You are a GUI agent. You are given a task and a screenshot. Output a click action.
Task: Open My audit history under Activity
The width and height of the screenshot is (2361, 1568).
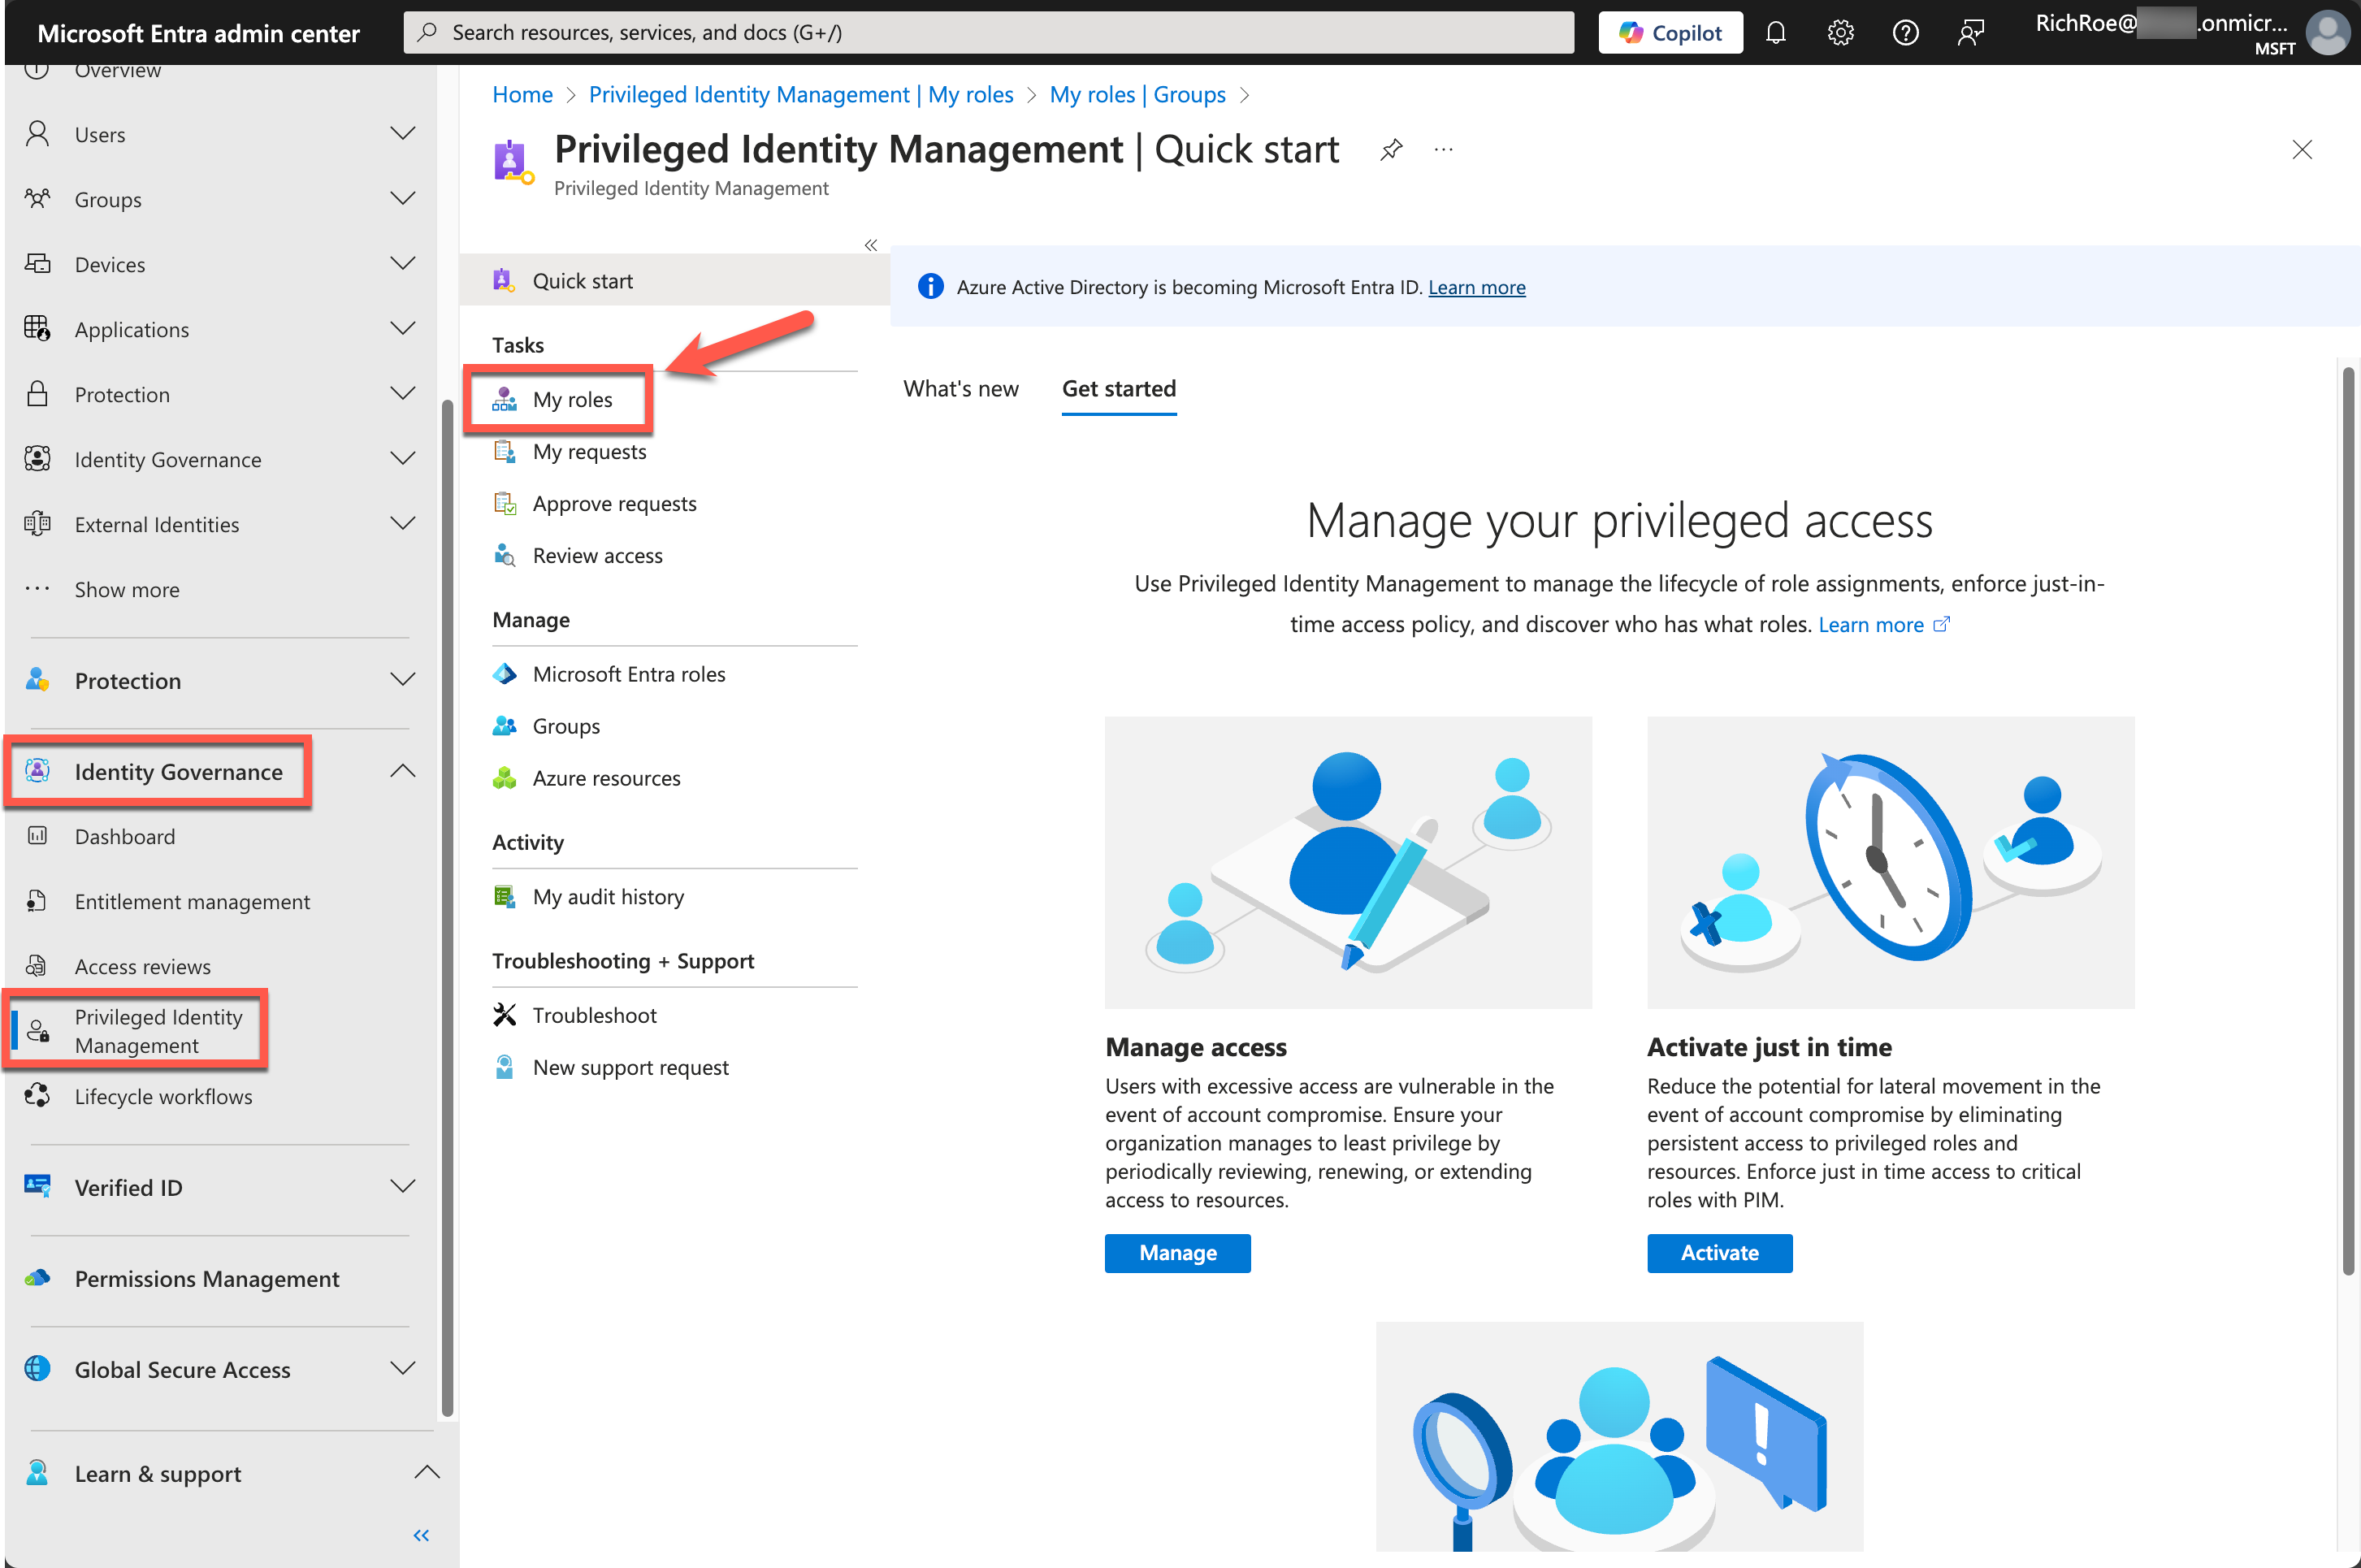click(x=608, y=896)
